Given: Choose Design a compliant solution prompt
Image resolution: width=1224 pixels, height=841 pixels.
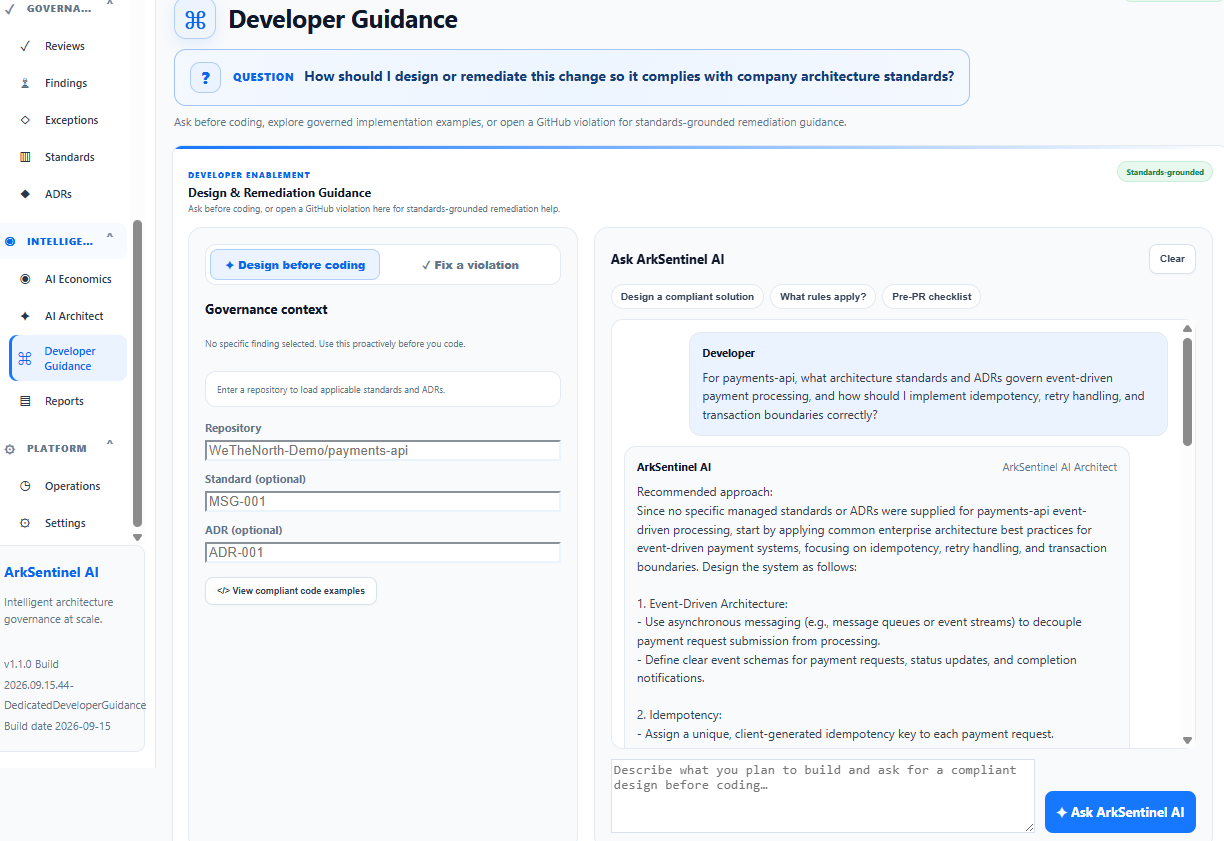Looking at the screenshot, I should 687,297.
